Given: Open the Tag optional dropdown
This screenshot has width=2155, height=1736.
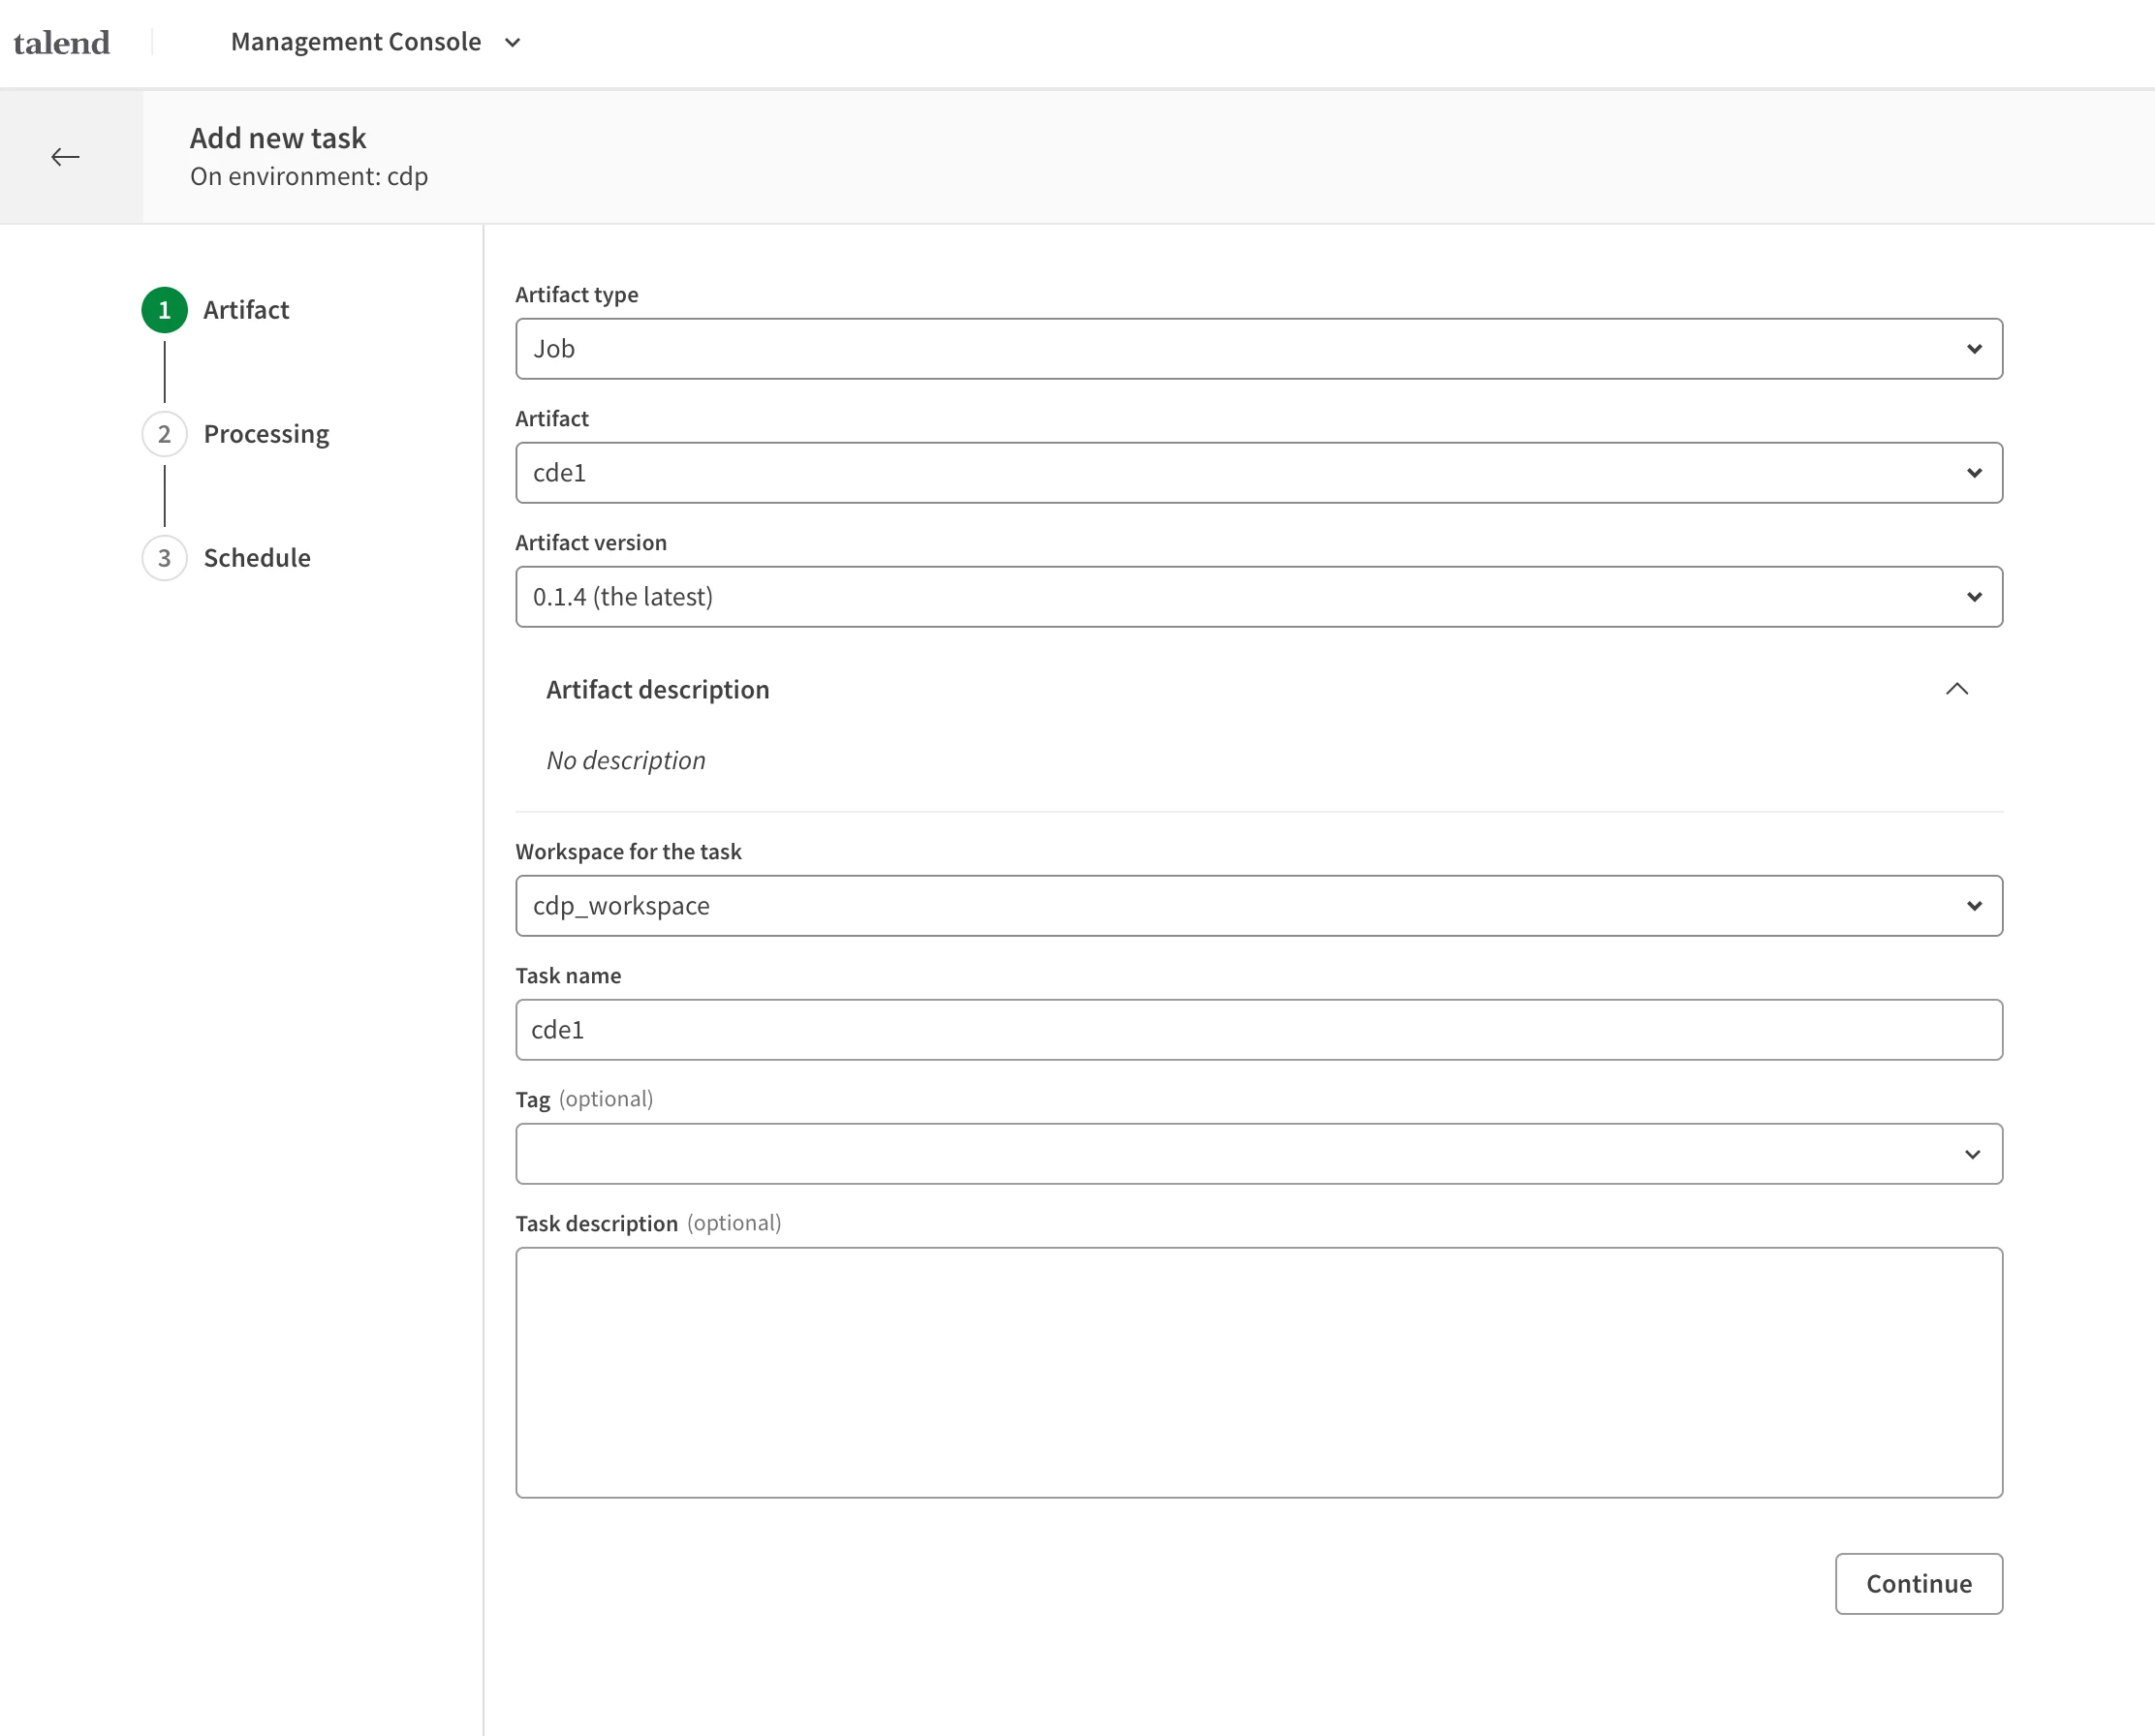Looking at the screenshot, I should click(x=1259, y=1154).
